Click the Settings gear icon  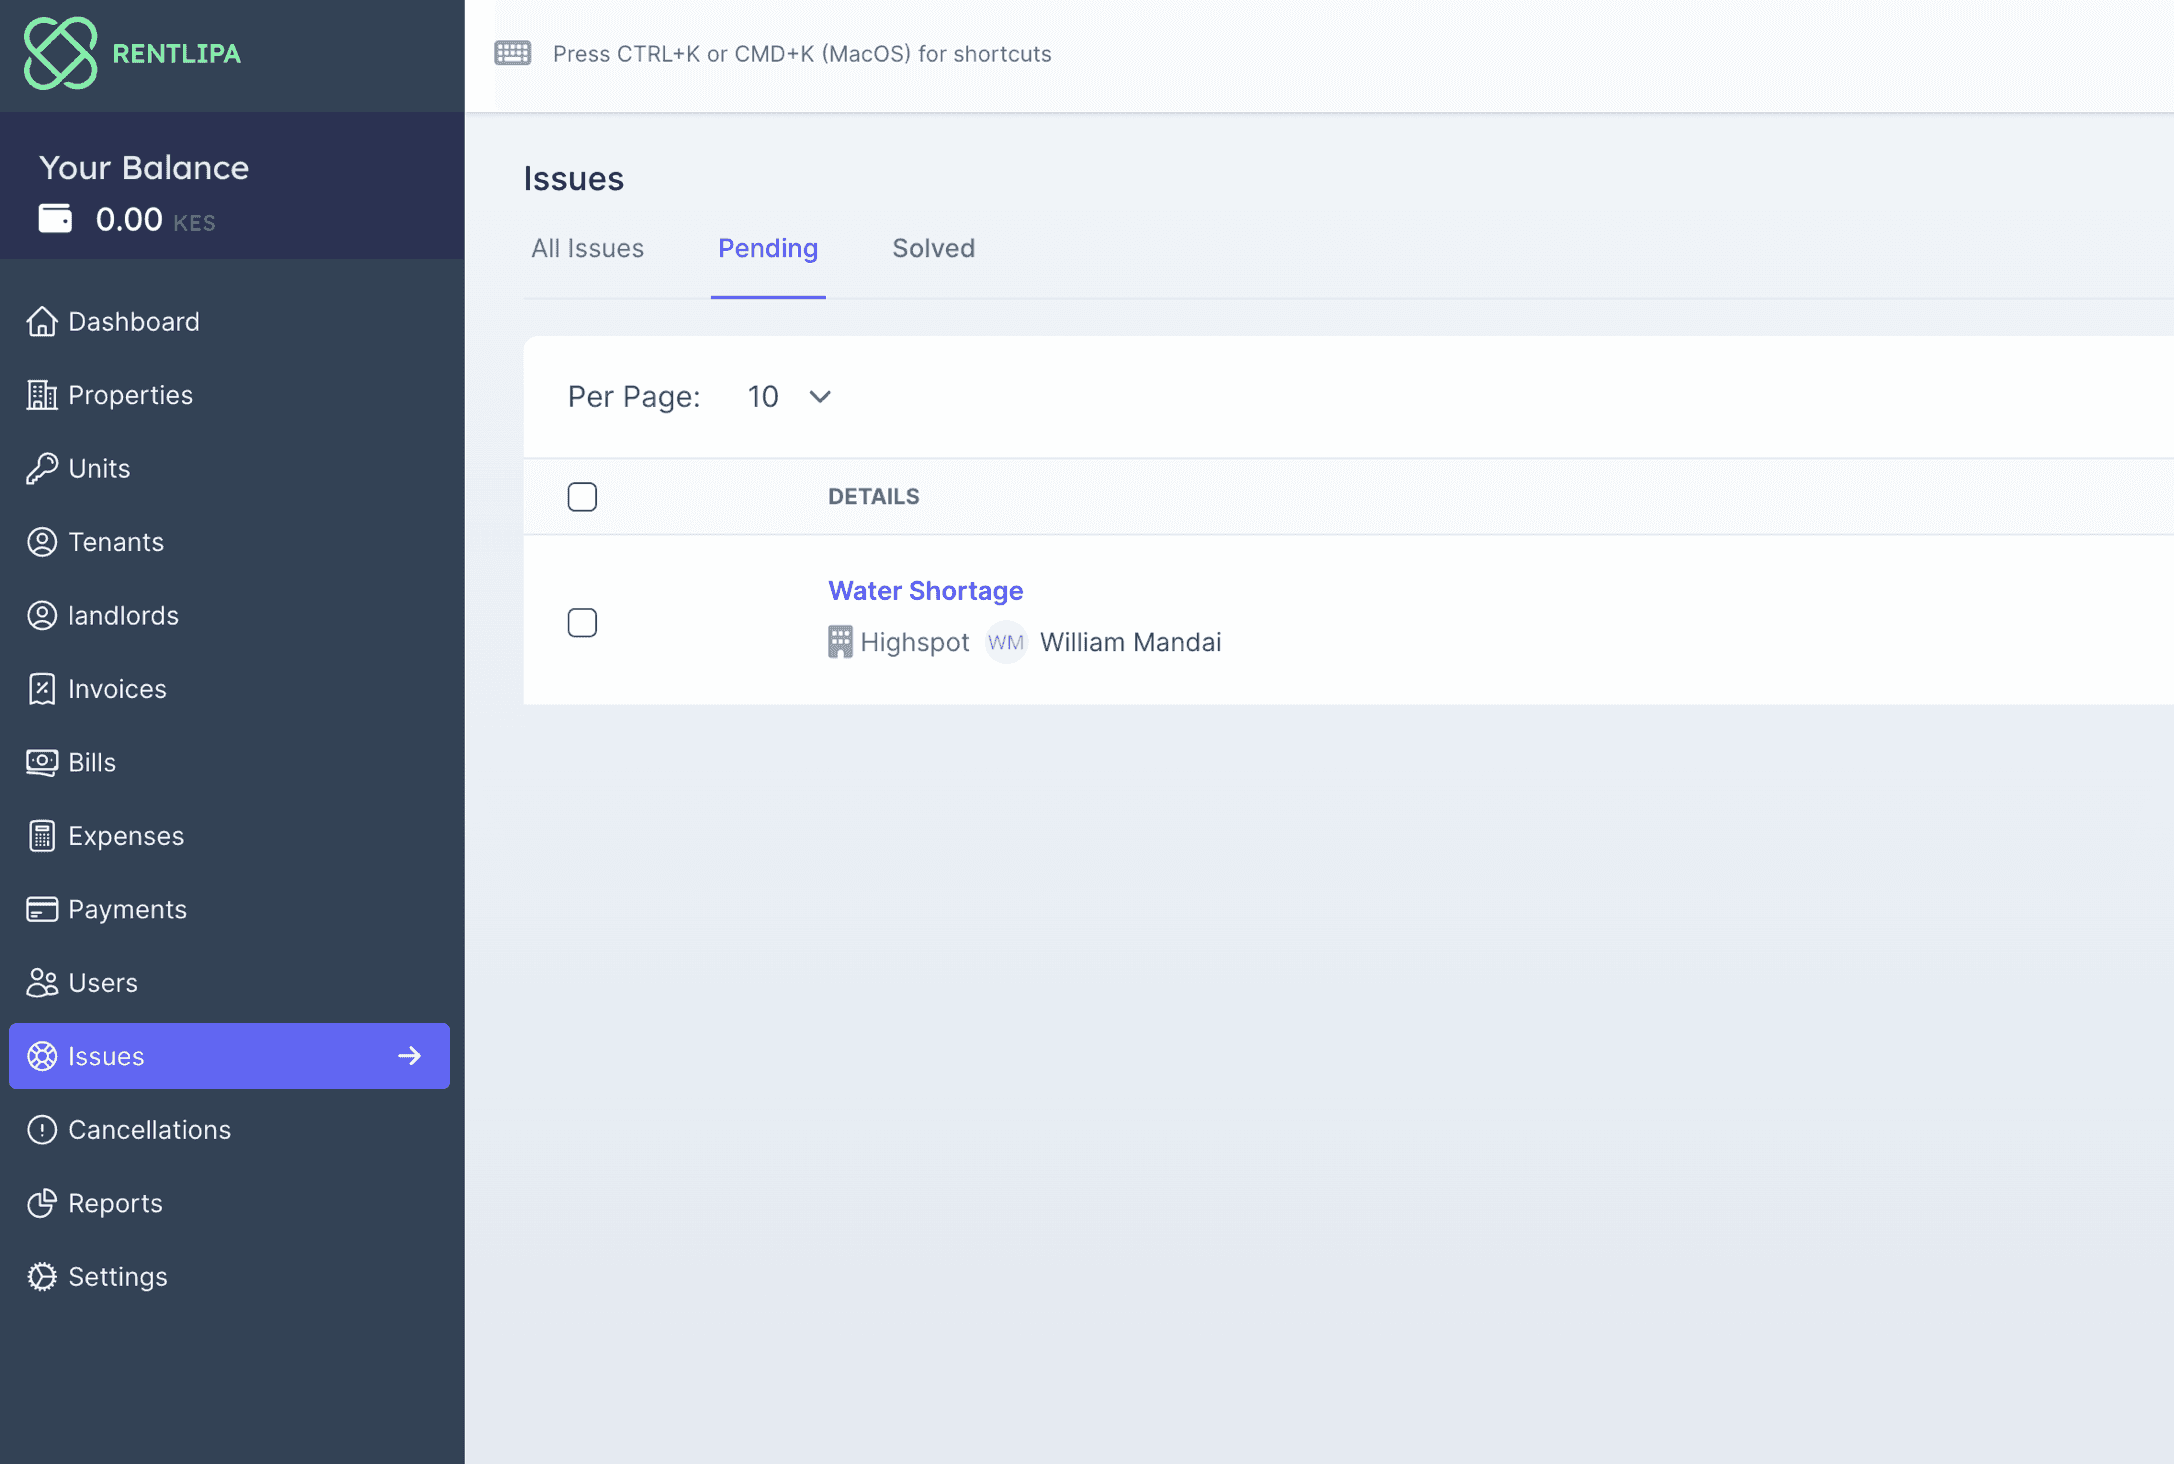point(42,1277)
